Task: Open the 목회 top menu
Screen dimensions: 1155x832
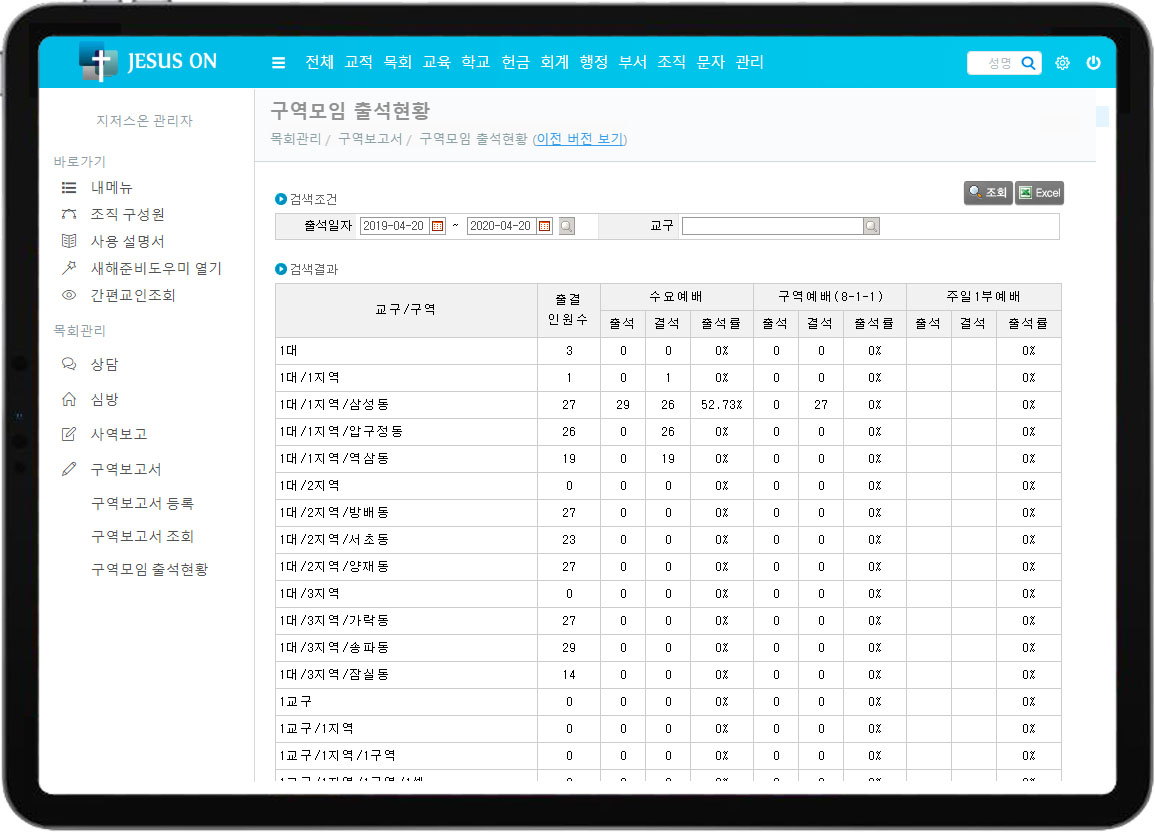Action: pyautogui.click(x=397, y=62)
